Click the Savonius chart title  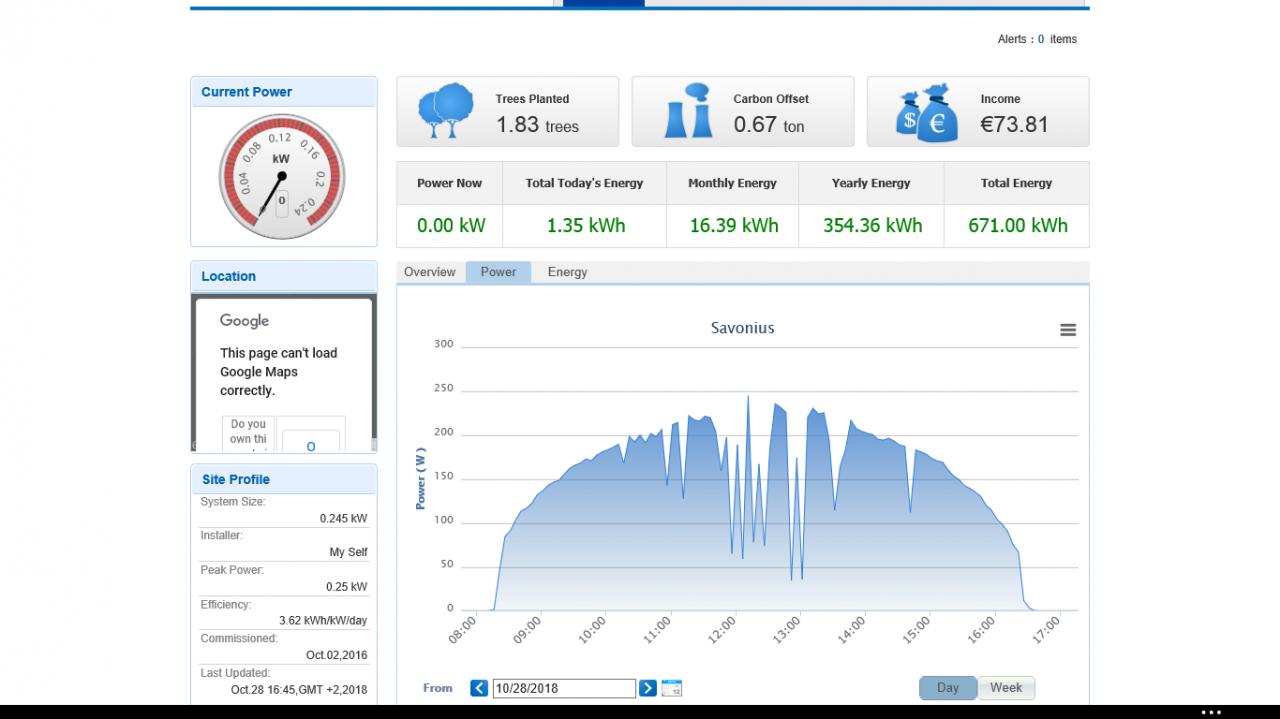[x=742, y=328]
